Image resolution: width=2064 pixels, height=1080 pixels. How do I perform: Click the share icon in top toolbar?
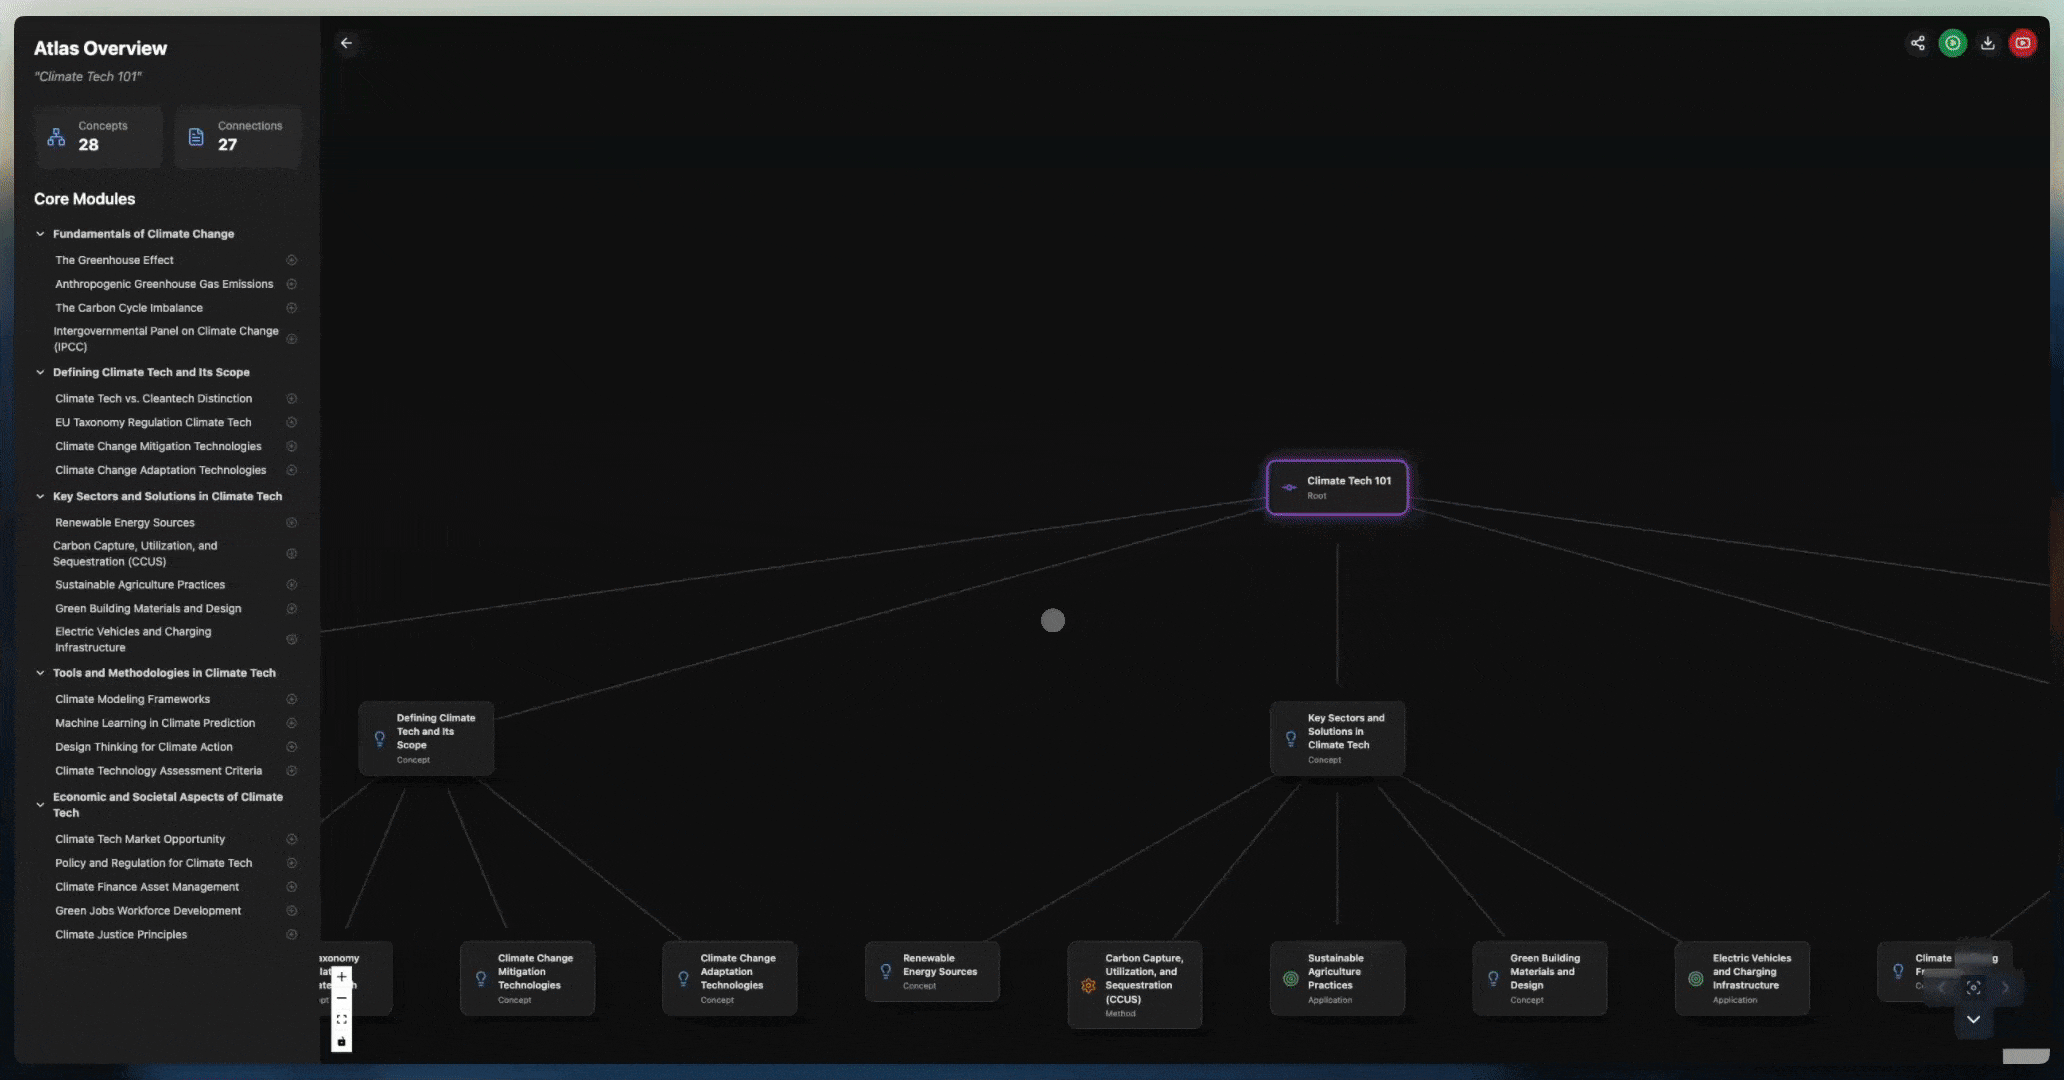pos(1917,43)
